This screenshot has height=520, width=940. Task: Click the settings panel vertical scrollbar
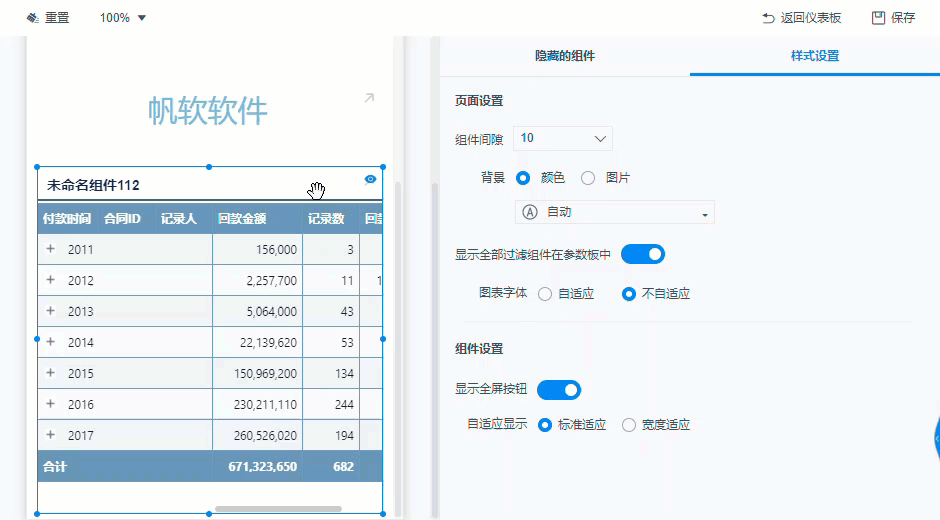tap(435, 350)
